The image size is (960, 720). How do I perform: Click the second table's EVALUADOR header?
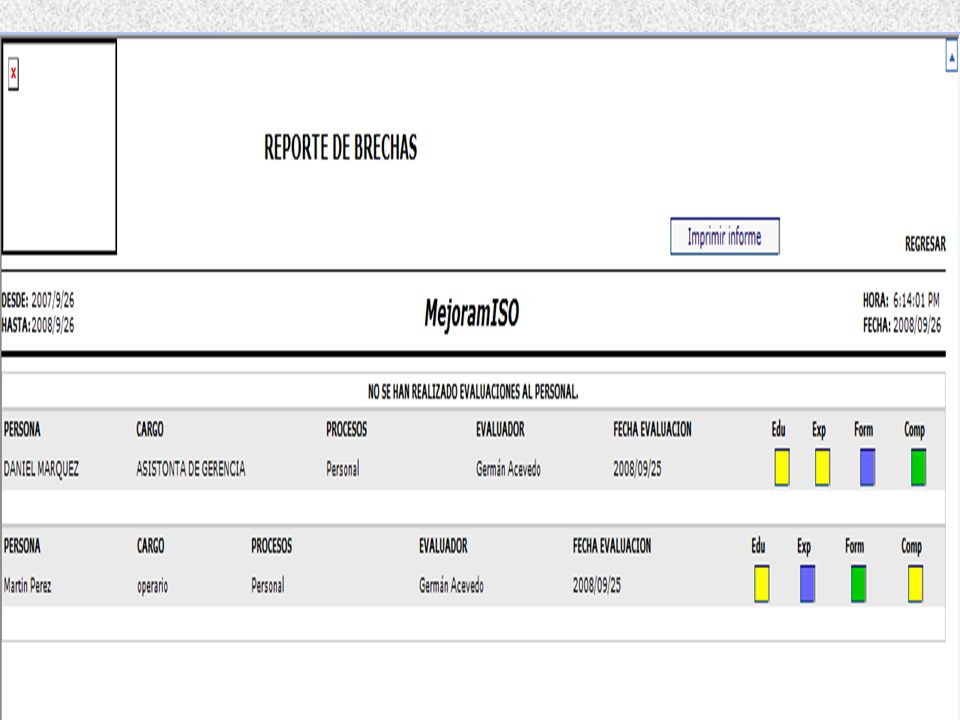(x=443, y=546)
